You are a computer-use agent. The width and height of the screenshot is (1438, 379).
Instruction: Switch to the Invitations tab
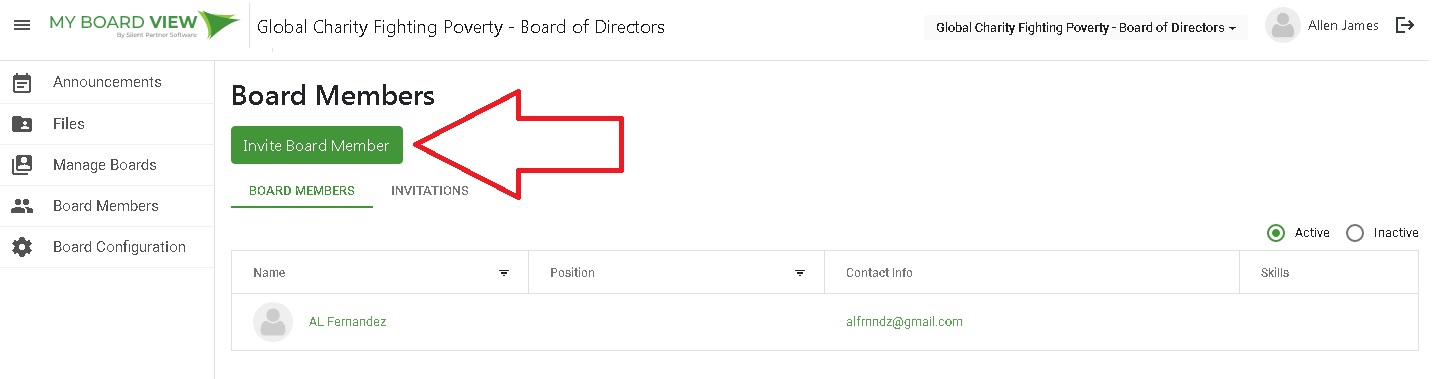coord(430,191)
